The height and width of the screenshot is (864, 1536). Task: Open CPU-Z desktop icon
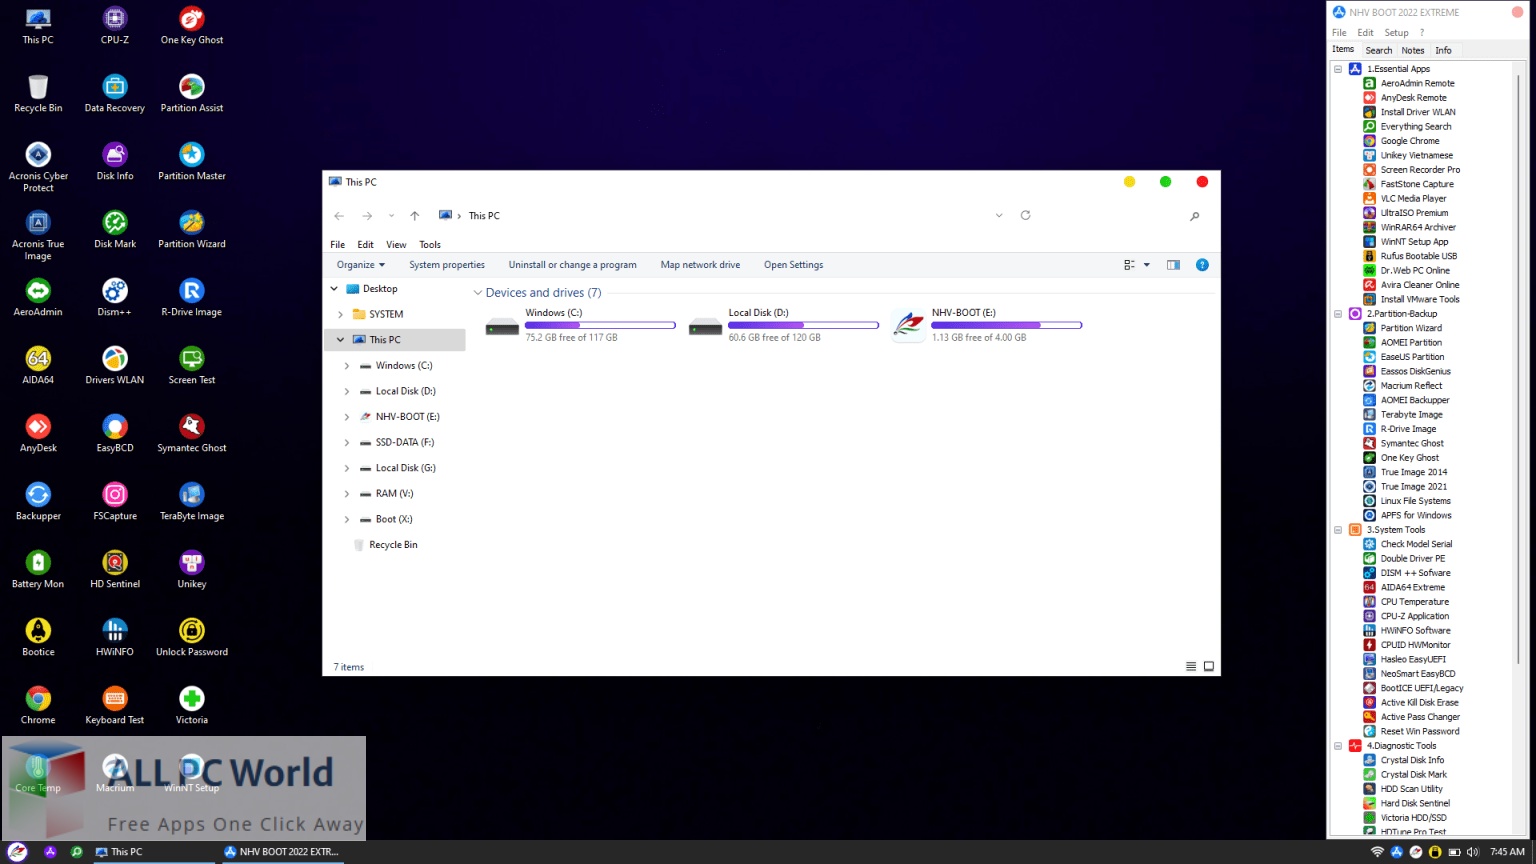point(115,26)
